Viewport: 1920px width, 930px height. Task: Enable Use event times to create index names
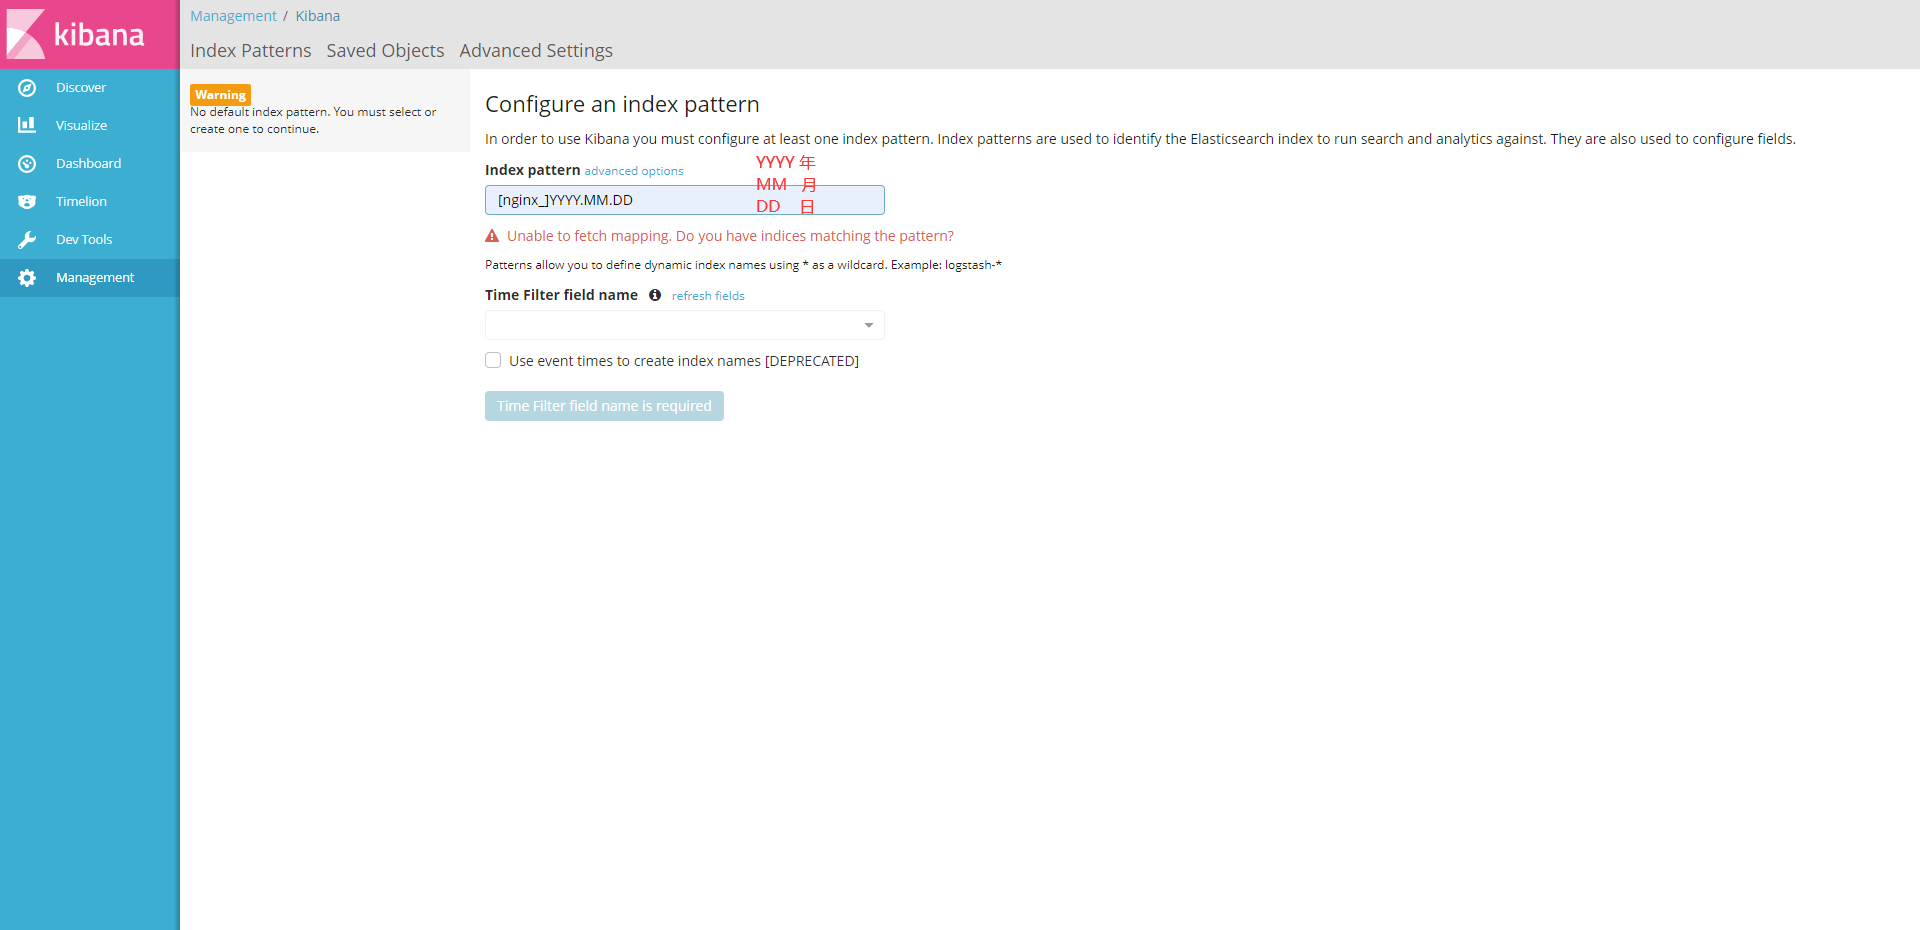(493, 360)
